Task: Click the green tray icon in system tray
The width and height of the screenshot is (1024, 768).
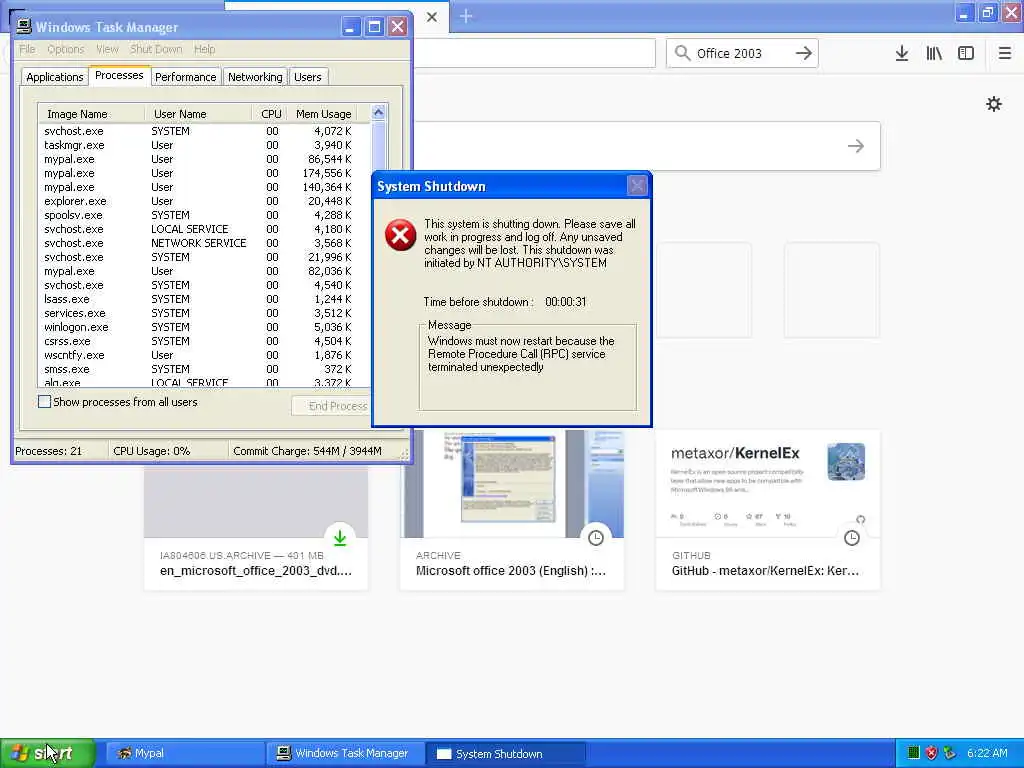Action: click(x=914, y=753)
